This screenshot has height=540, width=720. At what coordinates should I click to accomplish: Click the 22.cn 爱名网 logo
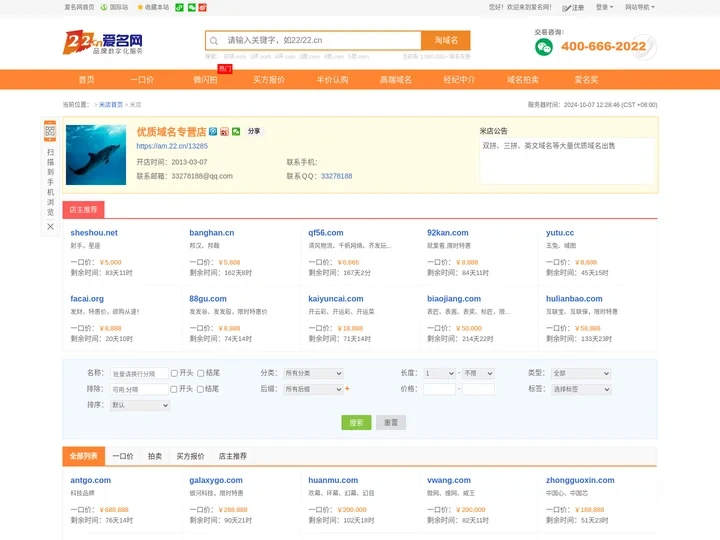coord(103,42)
